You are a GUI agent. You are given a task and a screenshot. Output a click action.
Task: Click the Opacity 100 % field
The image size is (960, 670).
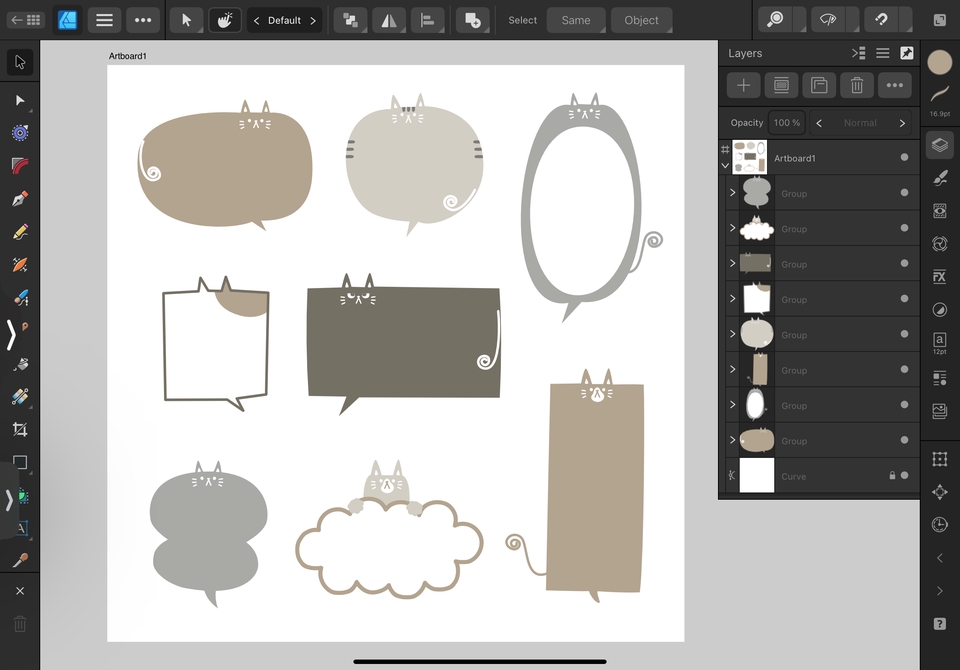[x=786, y=122]
